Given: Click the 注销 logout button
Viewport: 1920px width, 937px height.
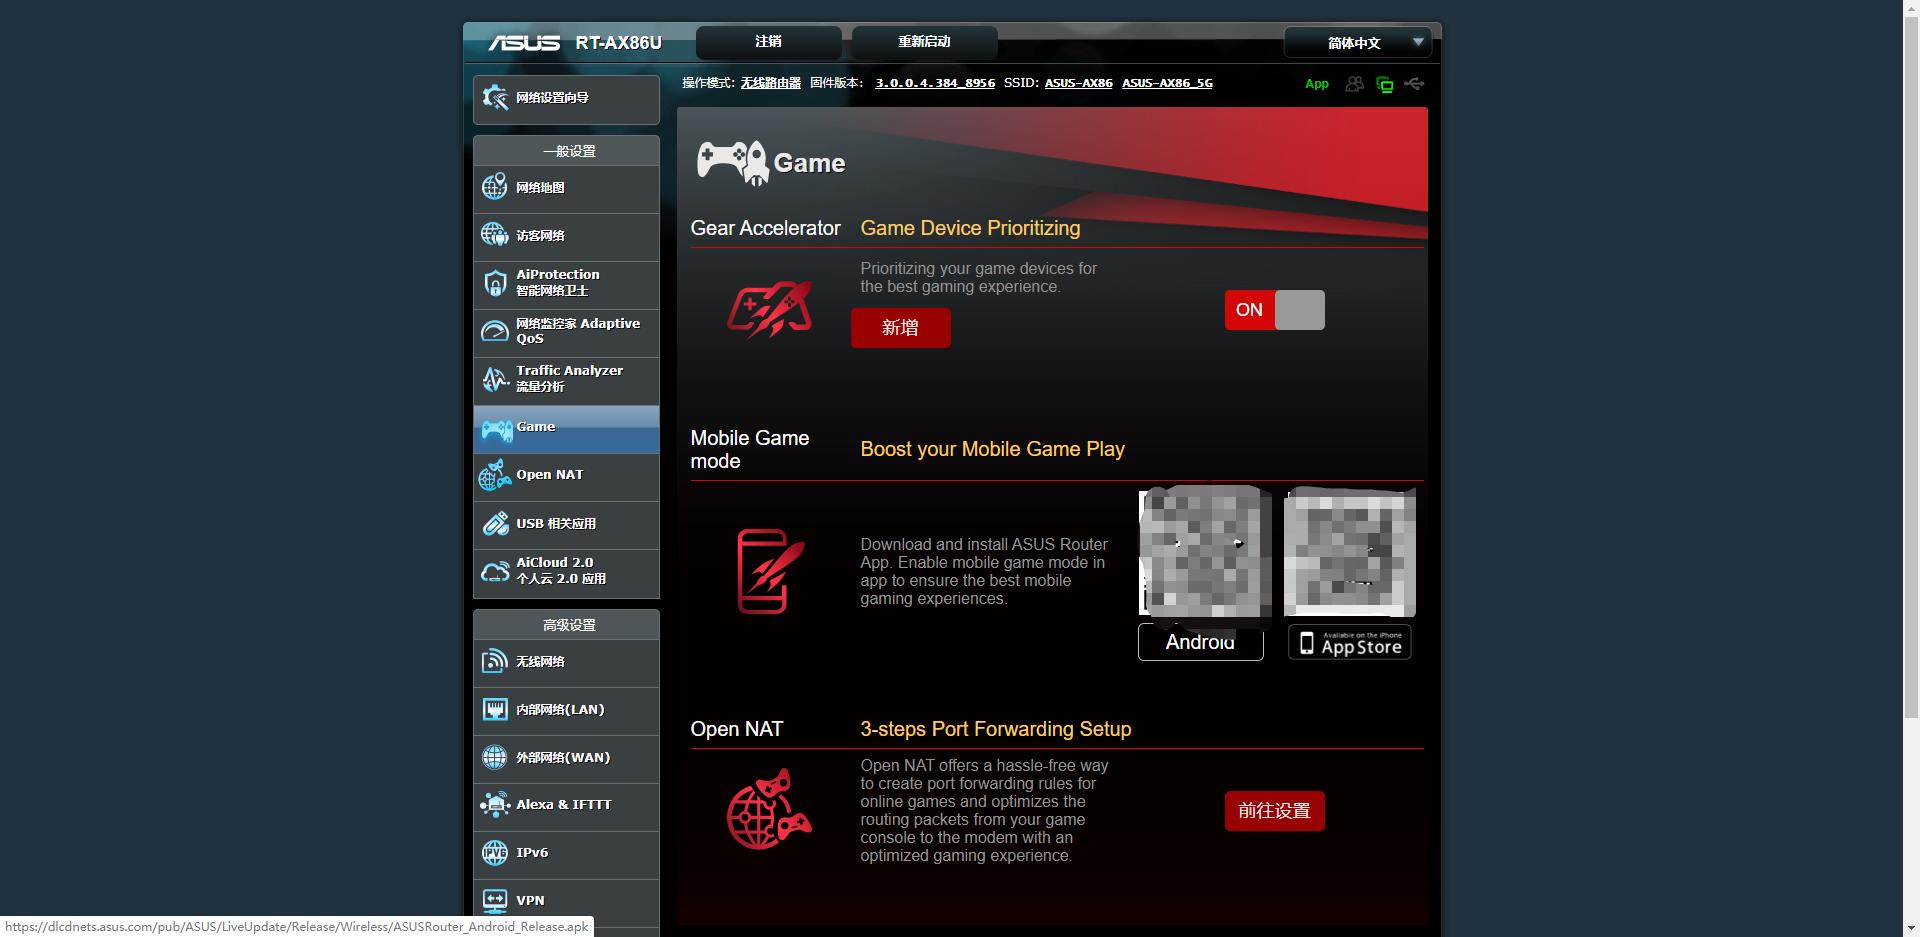Looking at the screenshot, I should click(768, 42).
